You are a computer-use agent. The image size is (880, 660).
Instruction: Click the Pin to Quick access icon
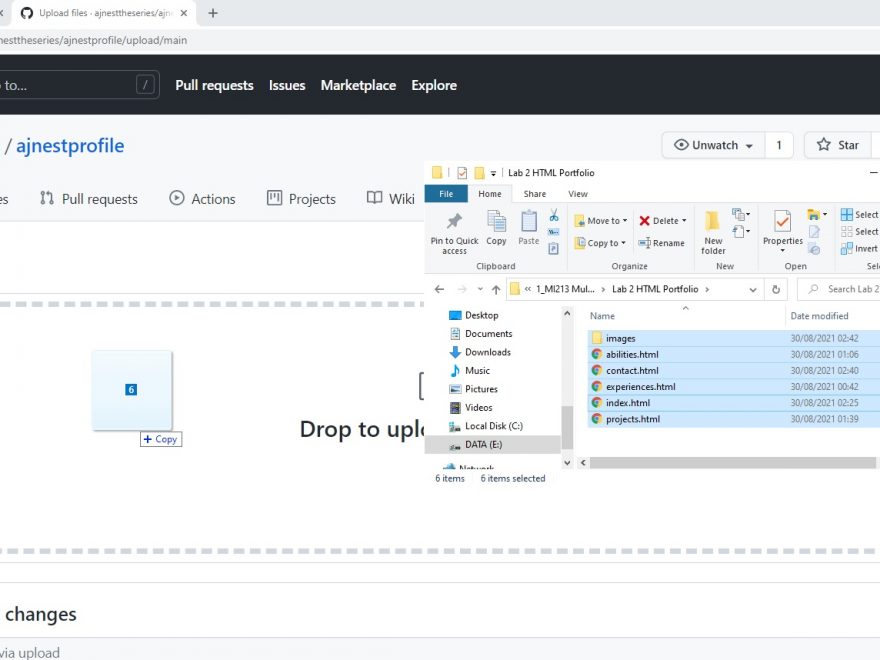pos(454,222)
